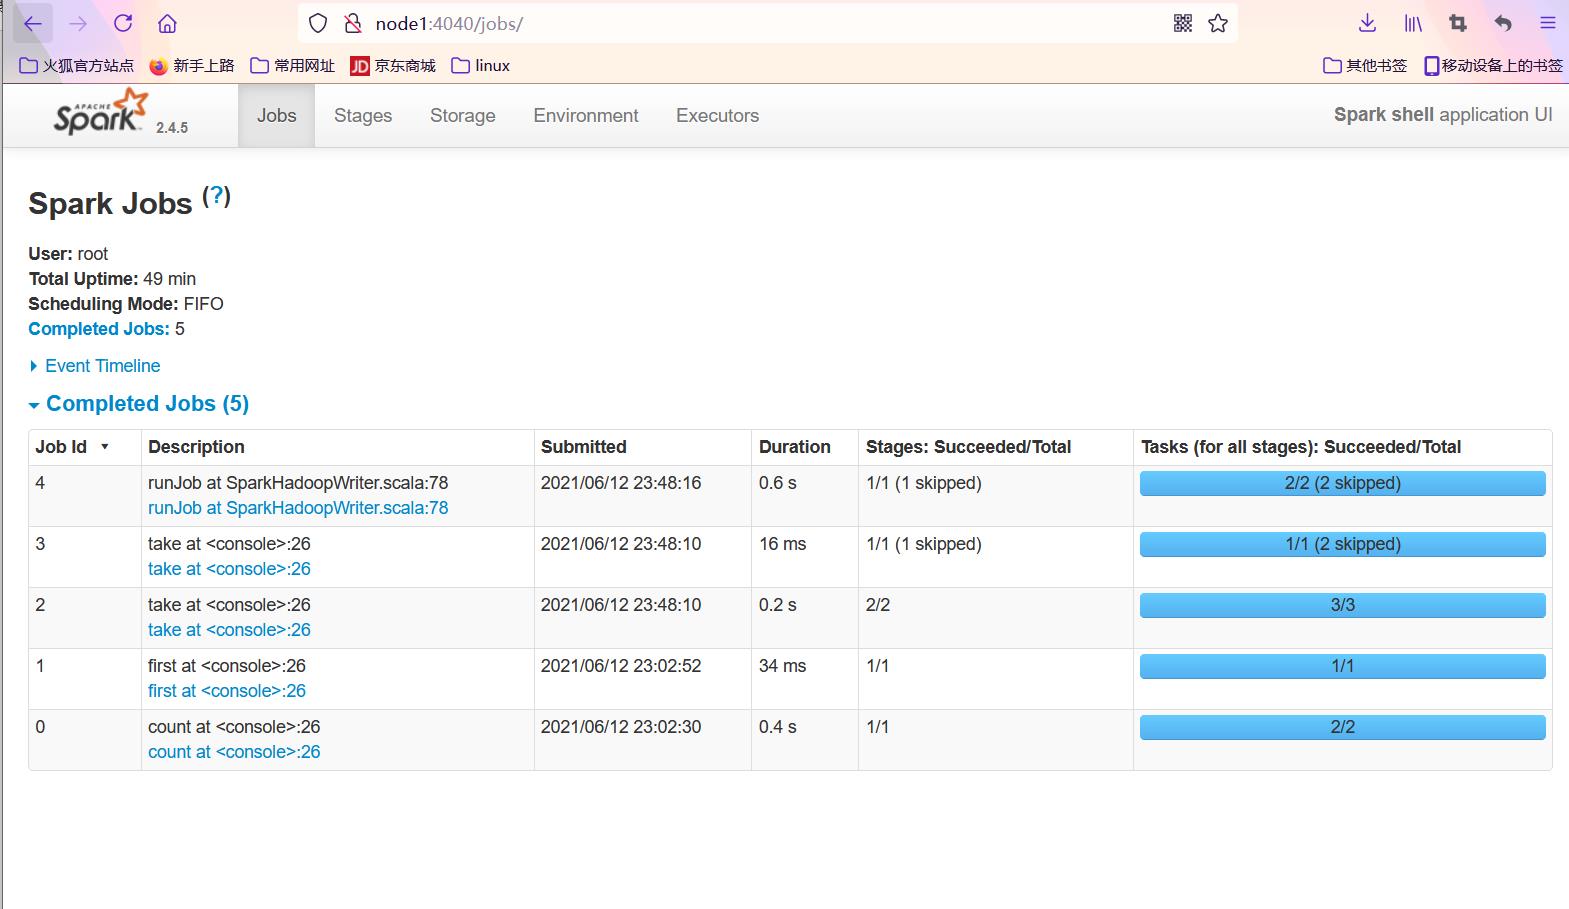Select the Spark shell application UI title

(1443, 115)
